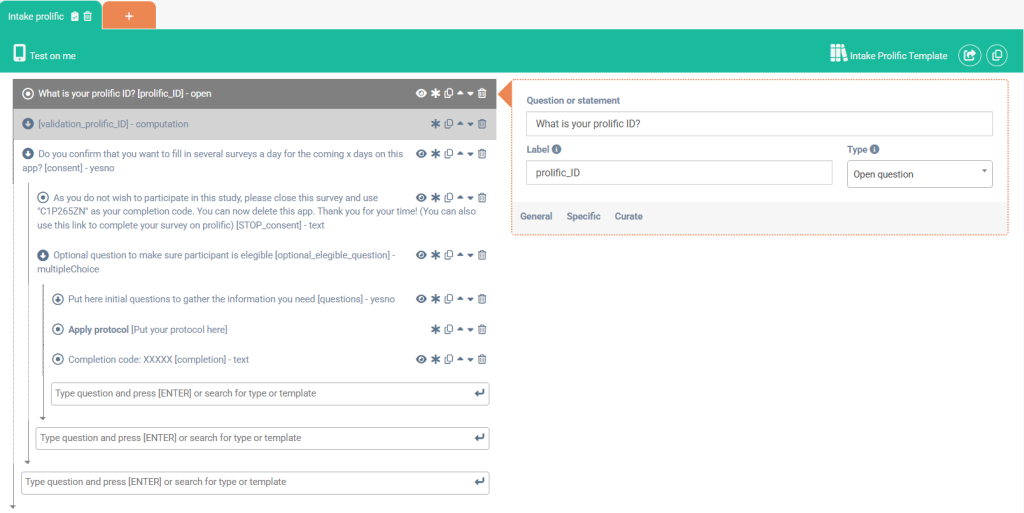Image resolution: width=1024 pixels, height=513 pixels.
Task: Move the questions yesno item down
Action: (470, 300)
